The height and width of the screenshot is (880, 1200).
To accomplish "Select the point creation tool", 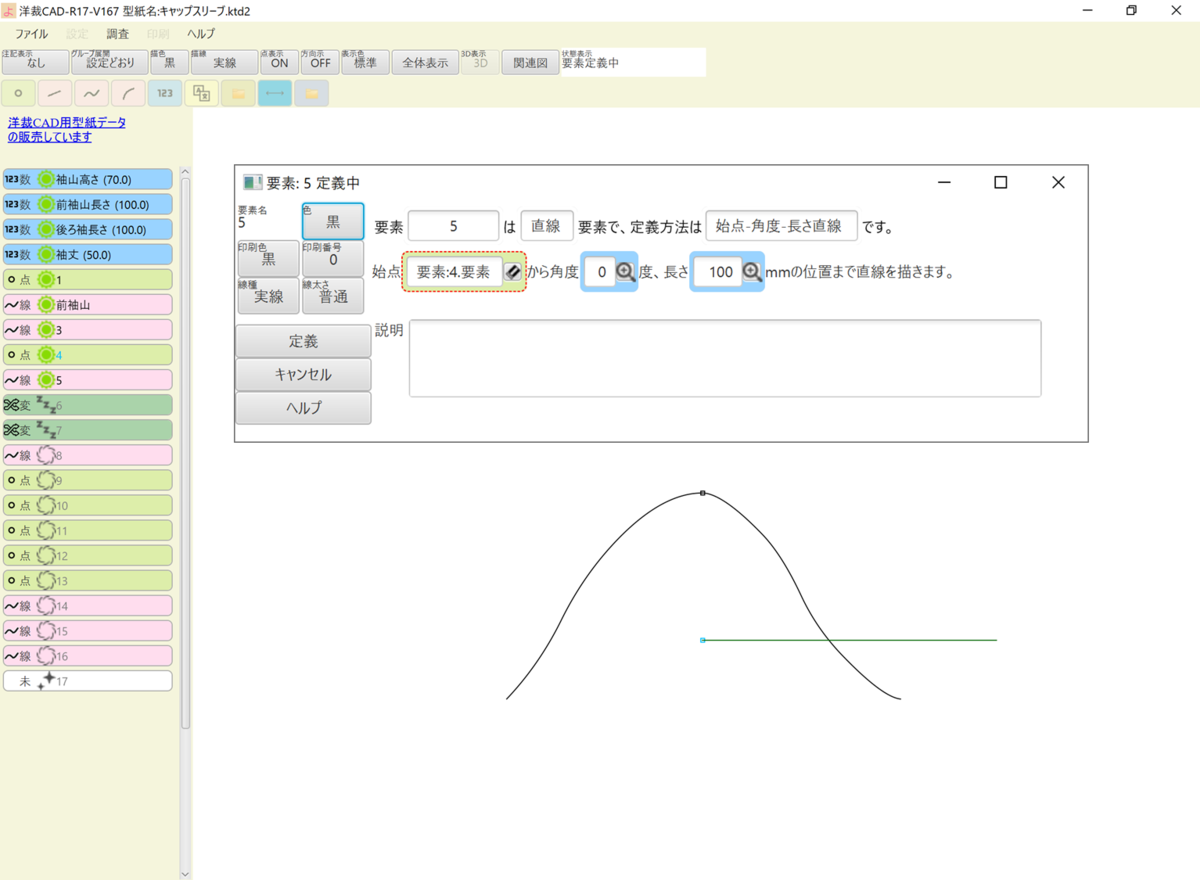I will (x=18, y=92).
